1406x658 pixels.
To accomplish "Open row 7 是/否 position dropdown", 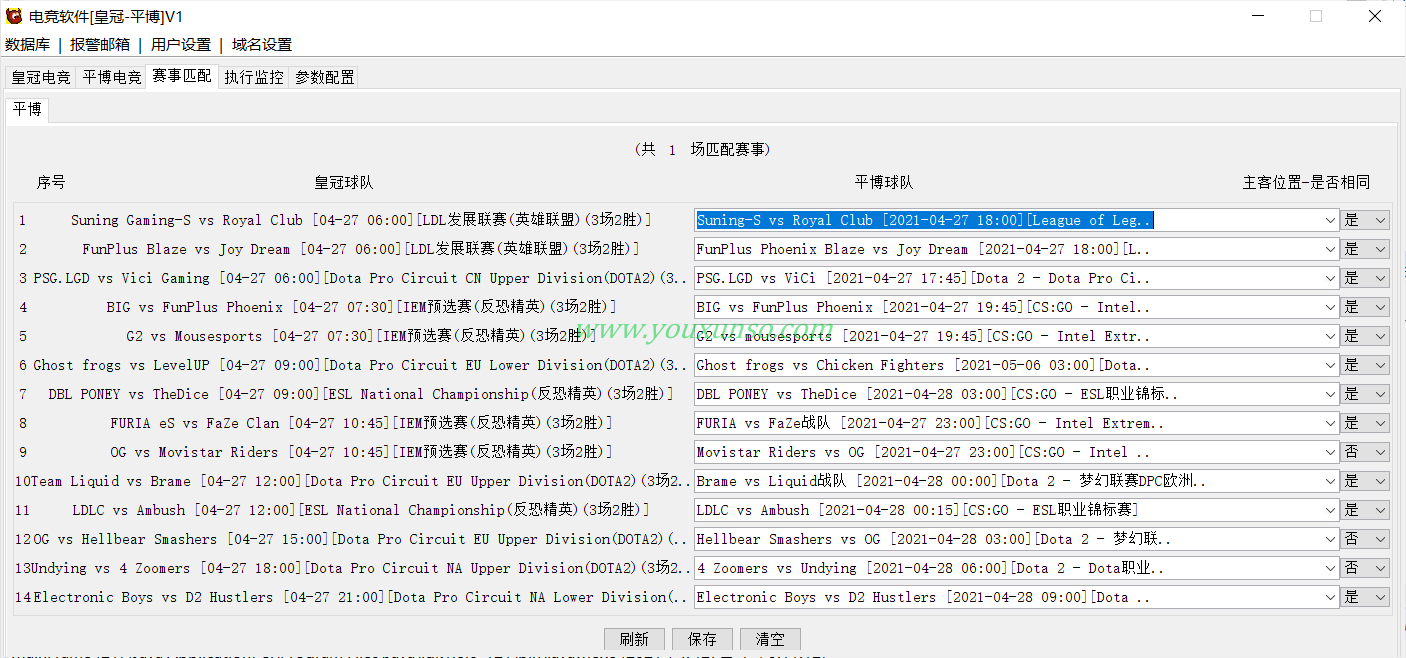I will (x=1365, y=394).
